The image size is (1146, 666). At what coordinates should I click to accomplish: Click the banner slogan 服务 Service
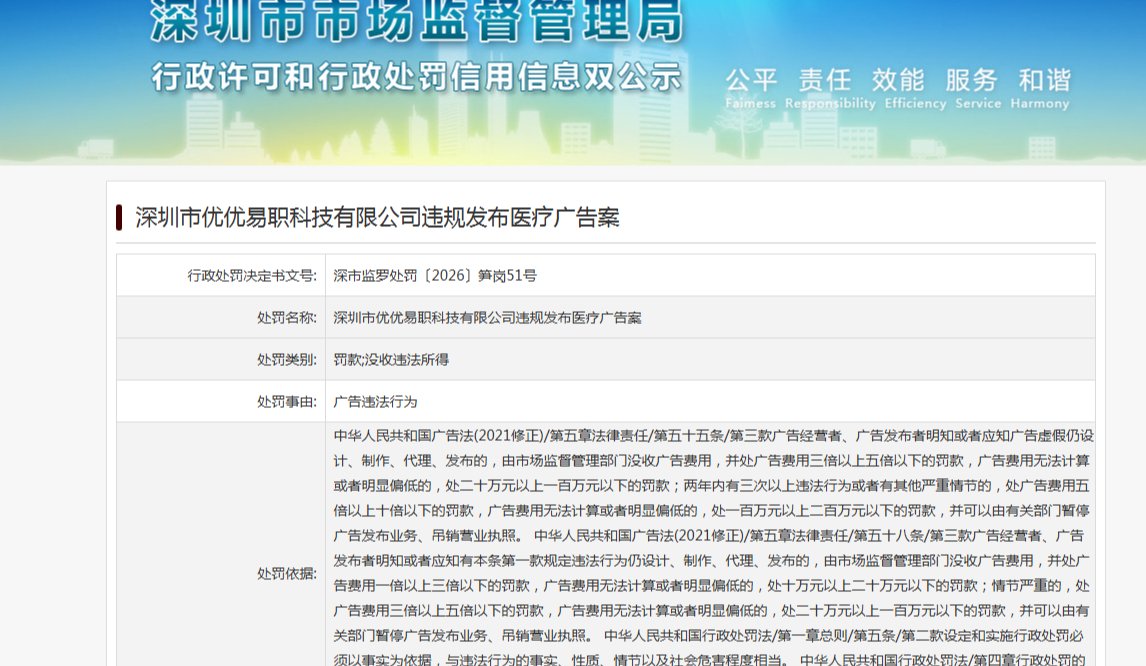(x=977, y=89)
